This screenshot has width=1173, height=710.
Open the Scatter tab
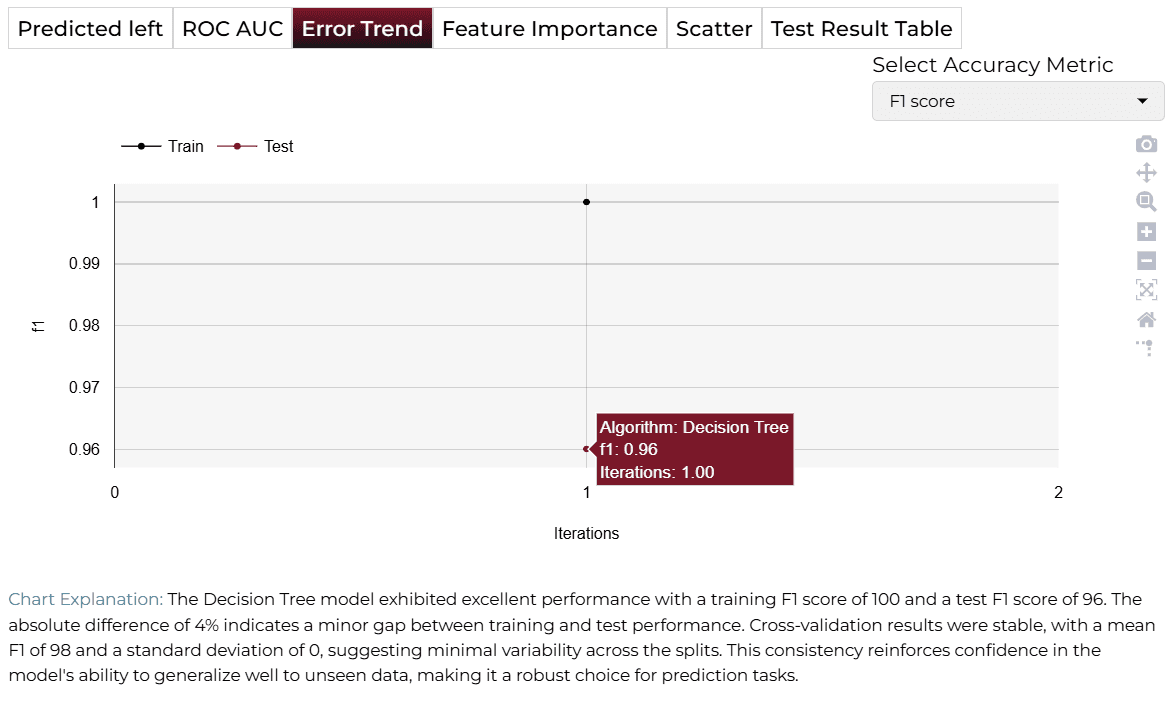[x=714, y=28]
